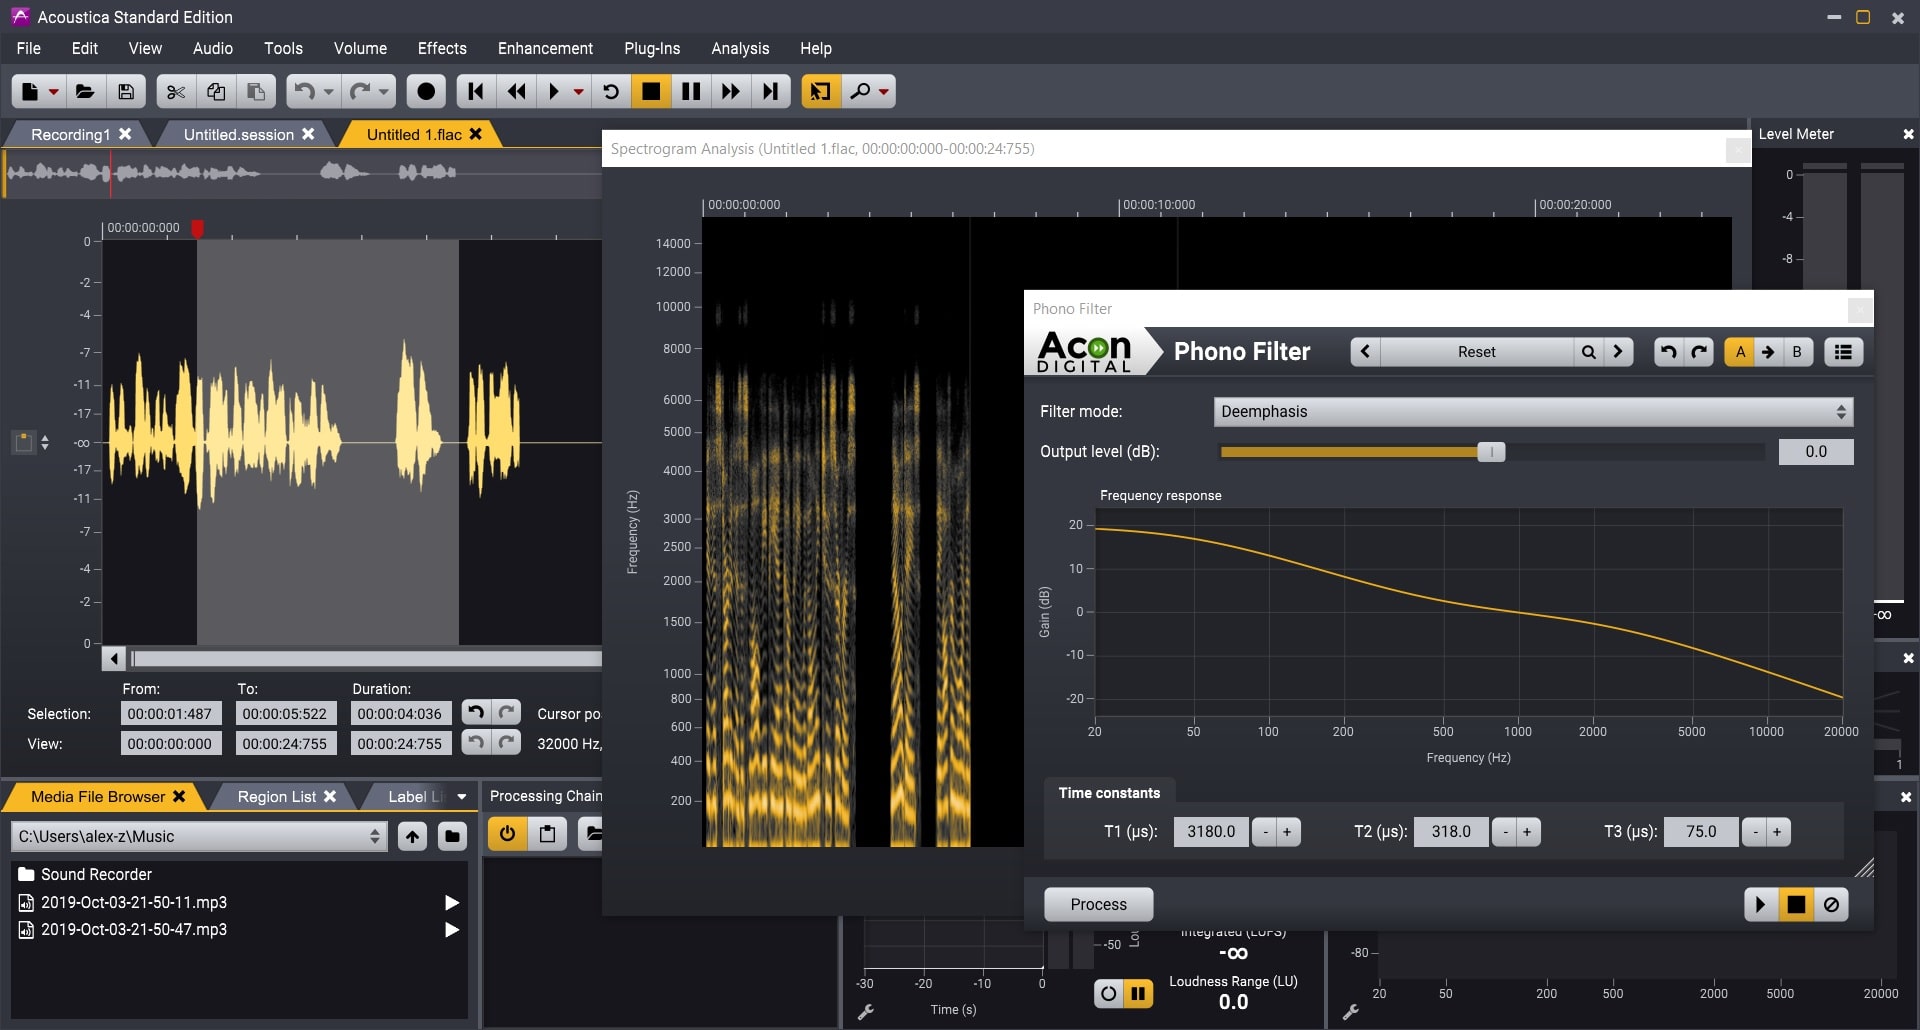
Task: Start recording with the record button
Action: point(426,91)
